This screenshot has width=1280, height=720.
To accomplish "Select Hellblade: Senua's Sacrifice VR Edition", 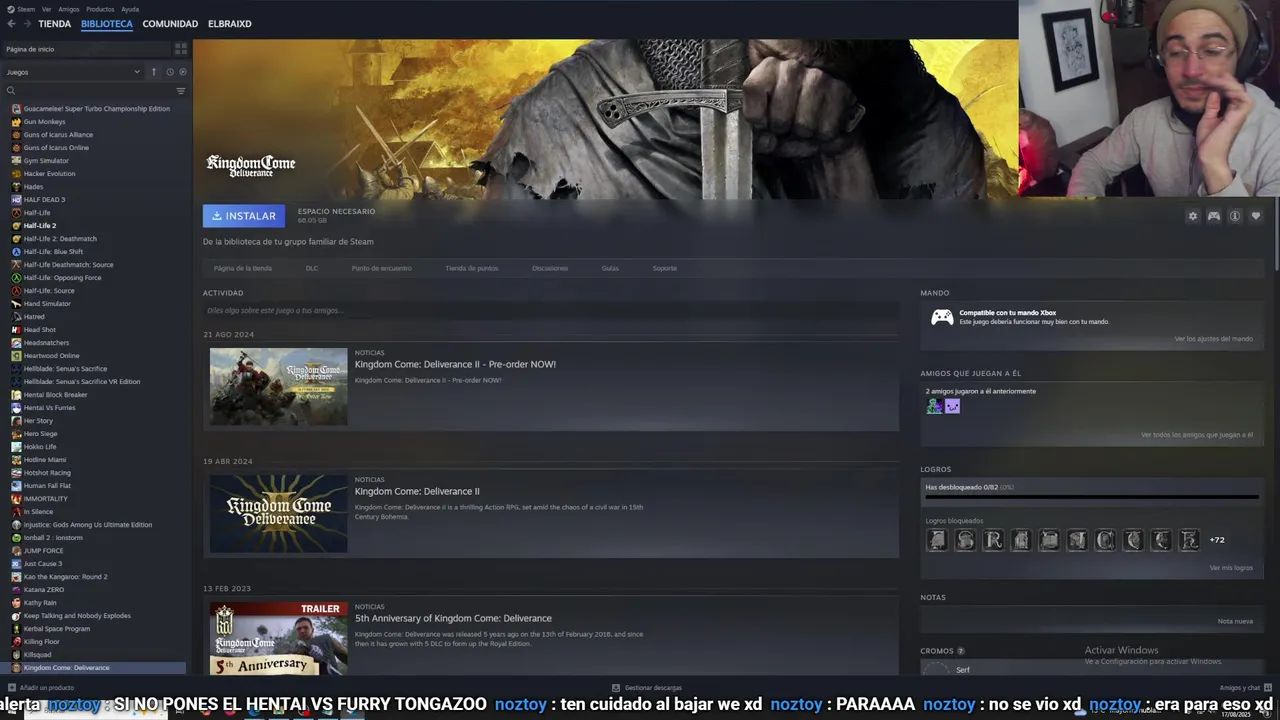I will (82, 381).
